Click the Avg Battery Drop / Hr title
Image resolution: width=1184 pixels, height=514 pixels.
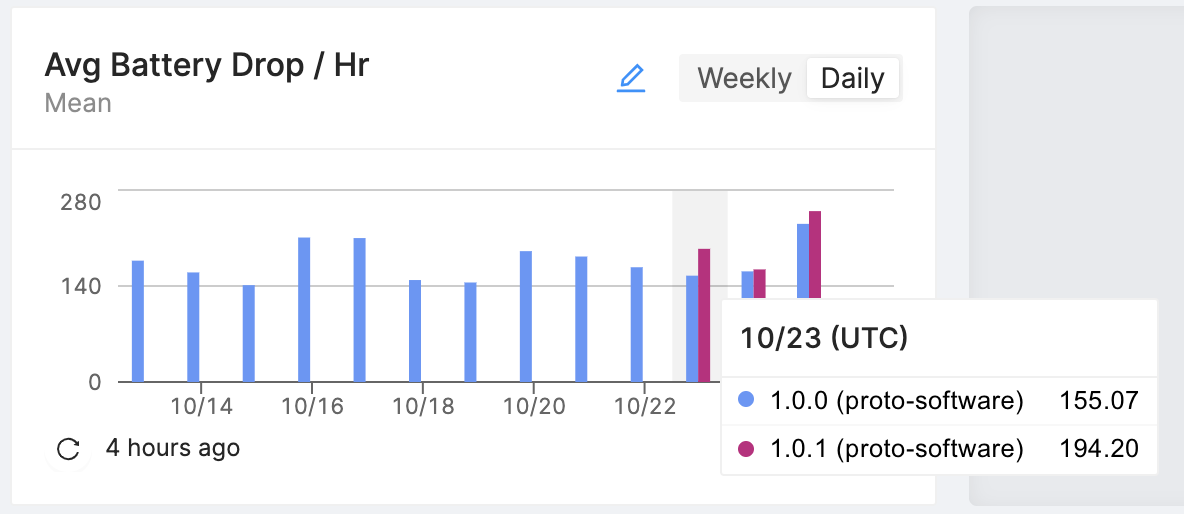tap(207, 66)
